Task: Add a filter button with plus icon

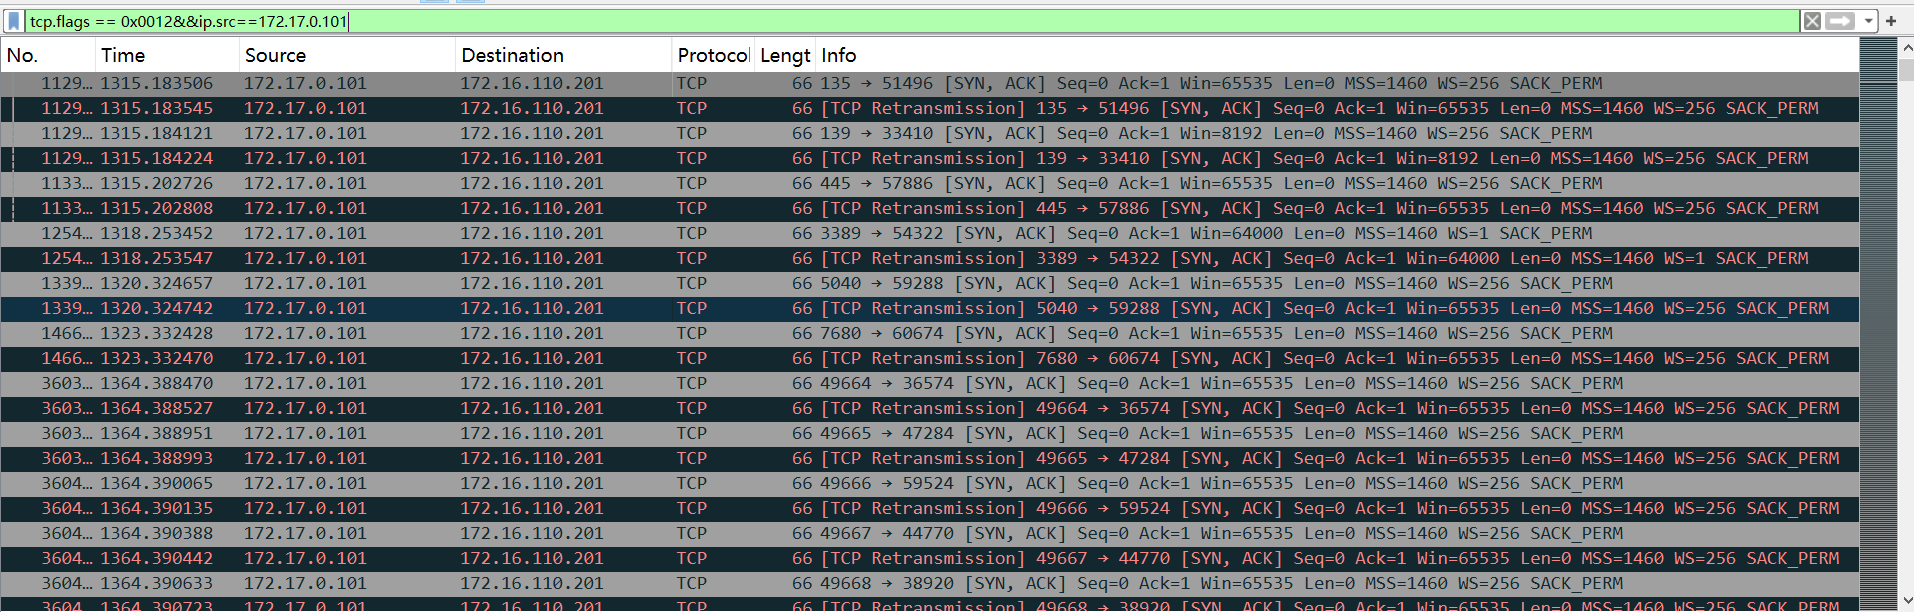Action: pyautogui.click(x=1891, y=21)
